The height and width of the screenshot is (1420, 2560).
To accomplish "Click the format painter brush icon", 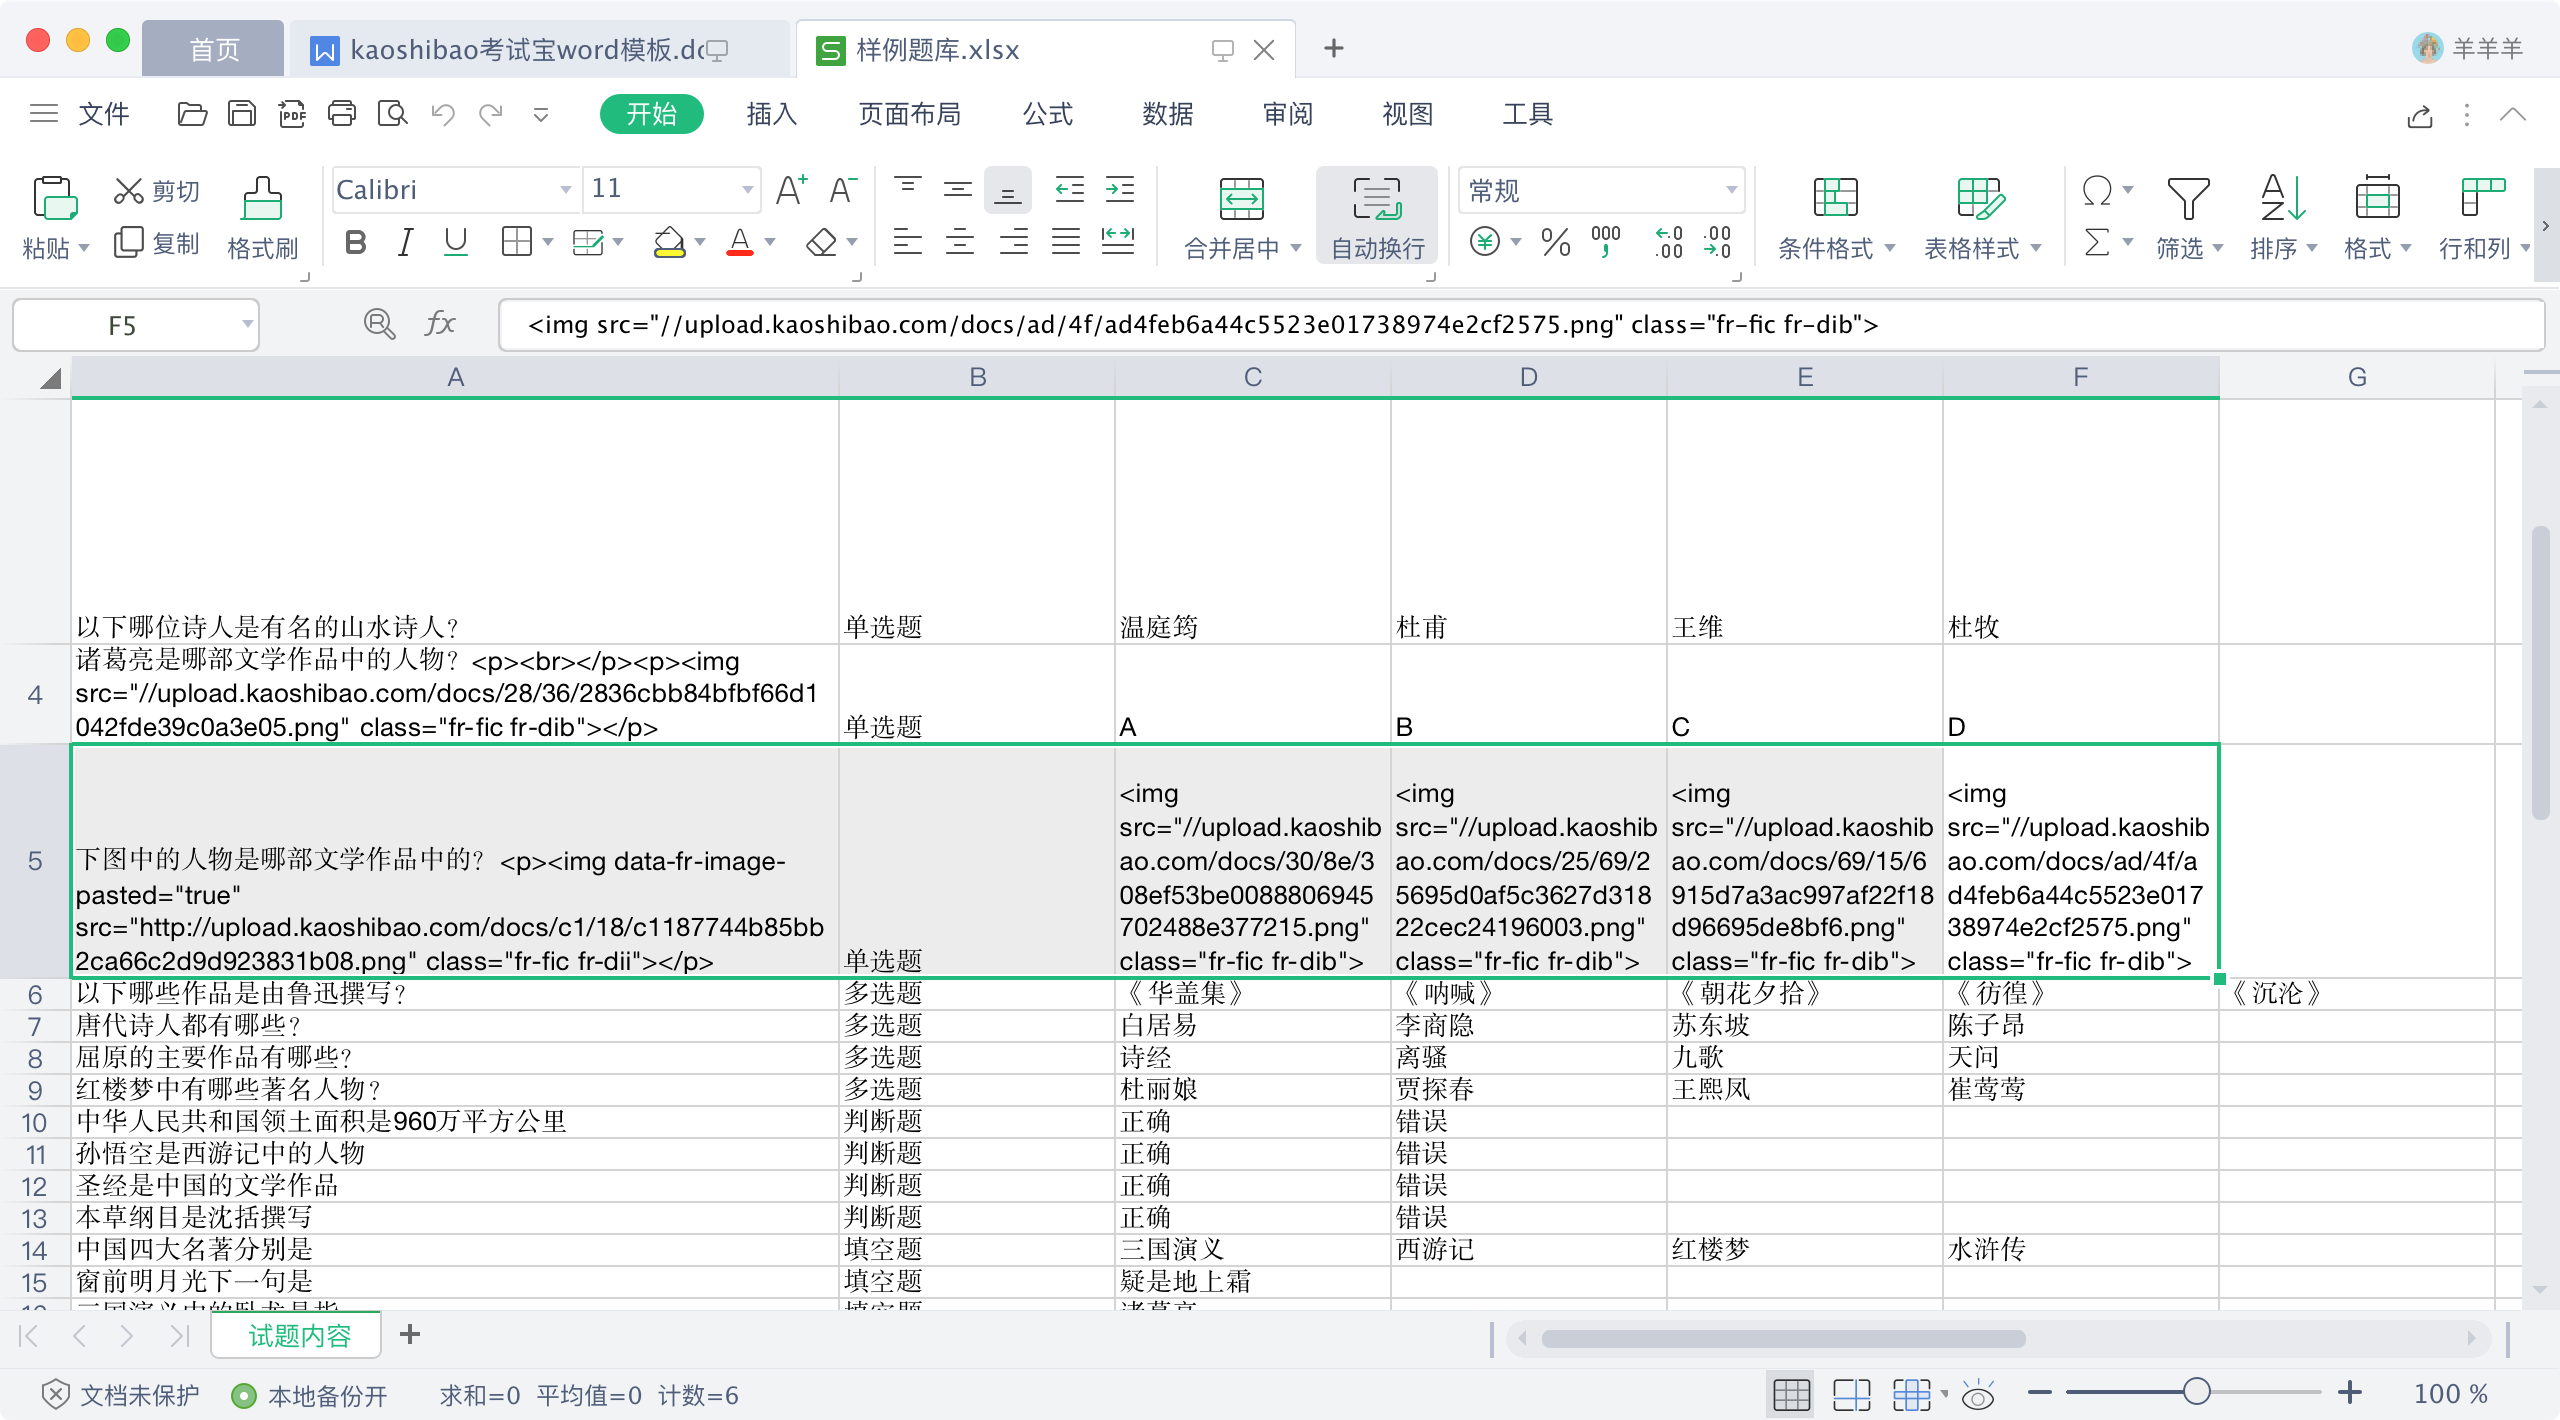I will click(262, 199).
